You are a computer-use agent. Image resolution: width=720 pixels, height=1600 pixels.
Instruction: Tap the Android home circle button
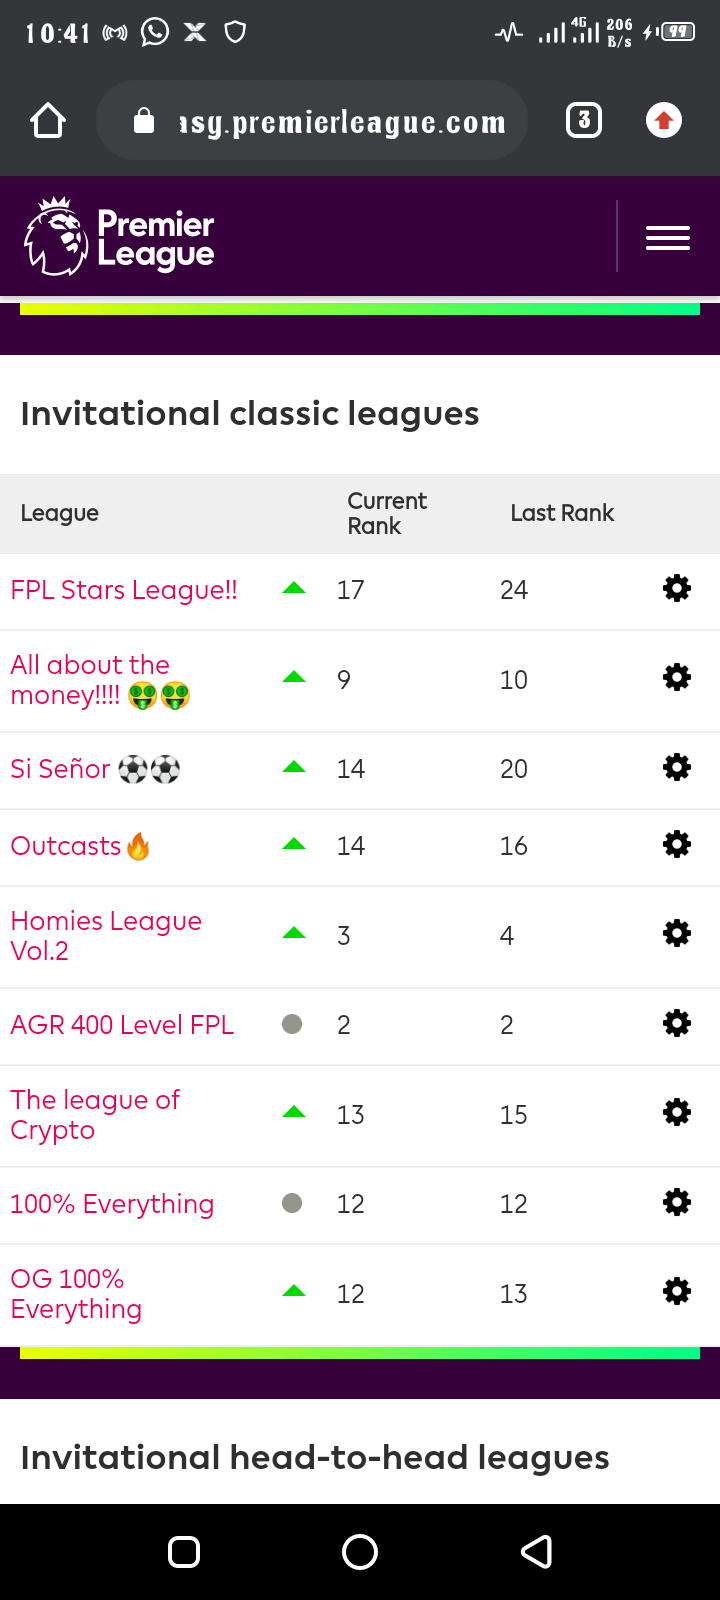click(360, 1552)
